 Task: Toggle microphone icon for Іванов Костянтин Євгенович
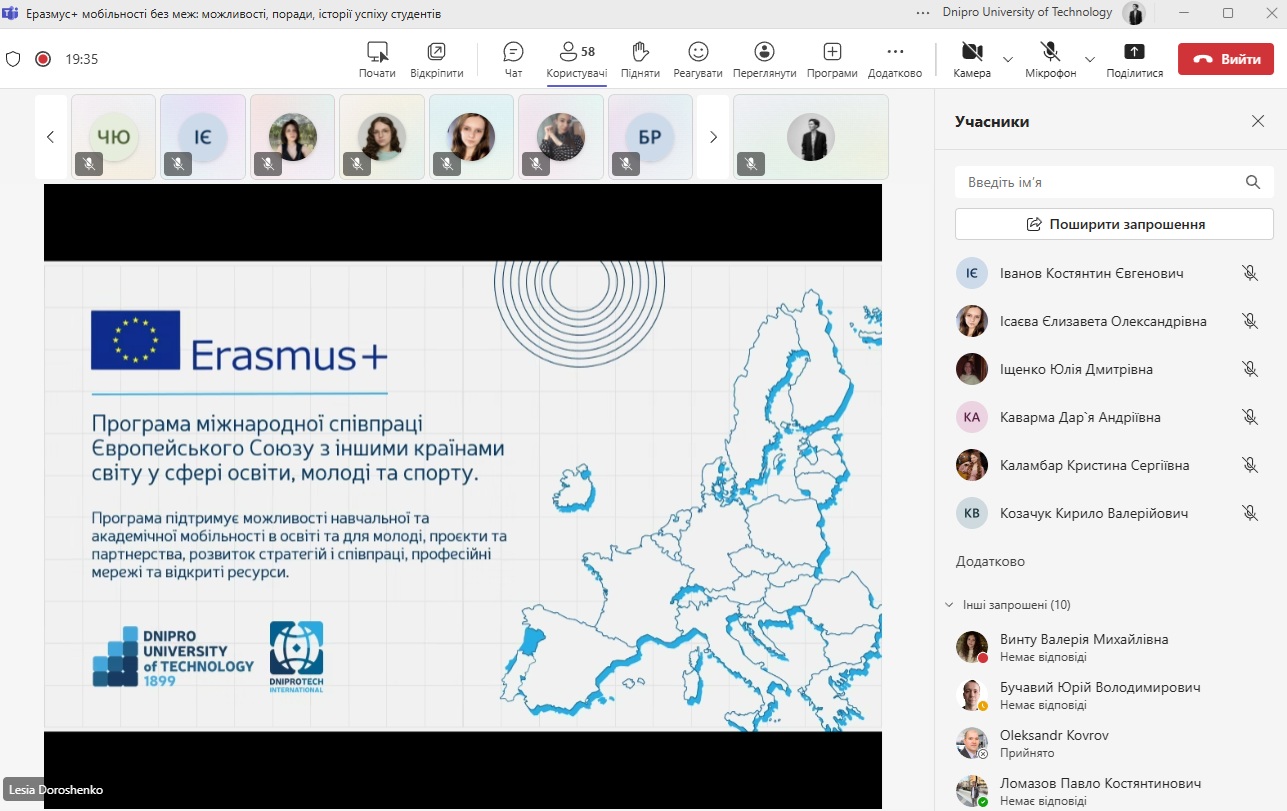point(1249,273)
